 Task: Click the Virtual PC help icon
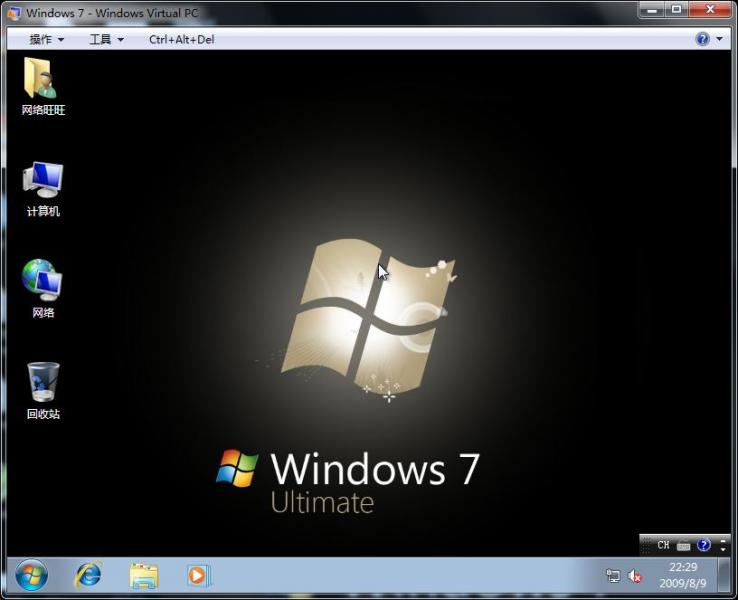point(702,39)
